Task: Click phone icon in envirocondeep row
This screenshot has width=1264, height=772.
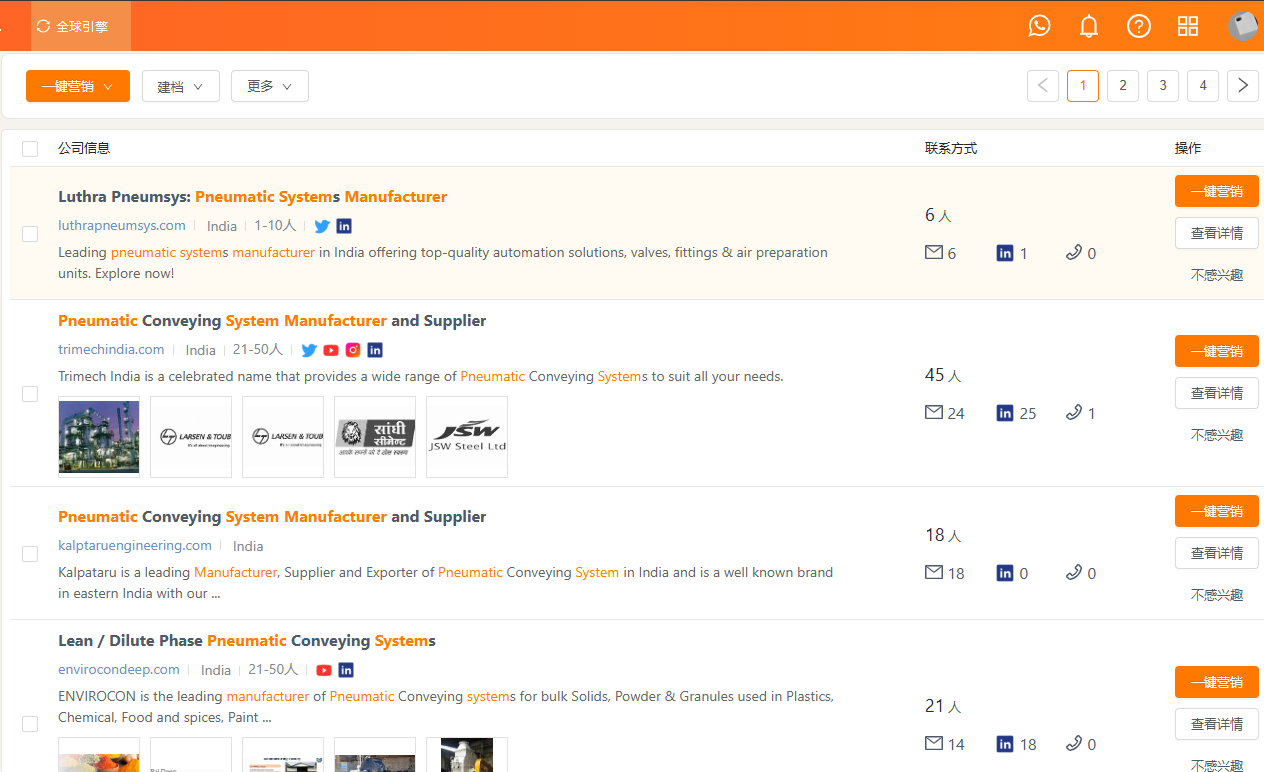Action: 1074,744
